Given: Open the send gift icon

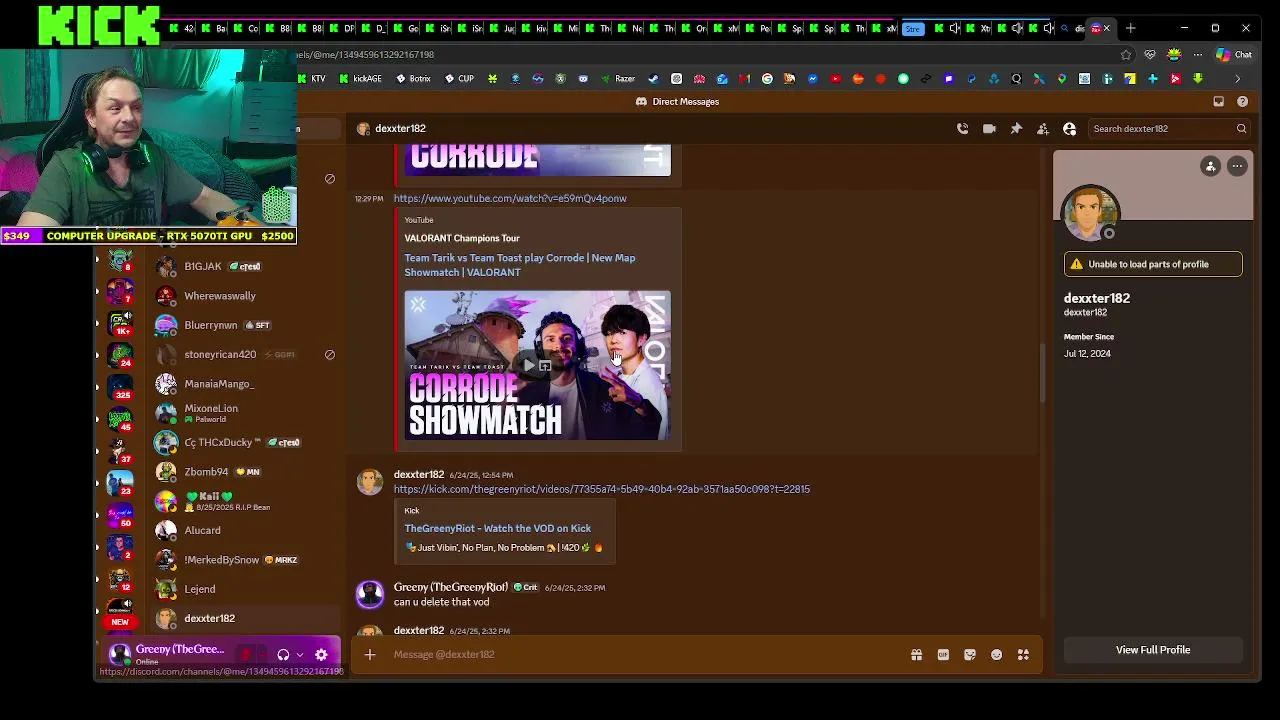Looking at the screenshot, I should [x=916, y=654].
